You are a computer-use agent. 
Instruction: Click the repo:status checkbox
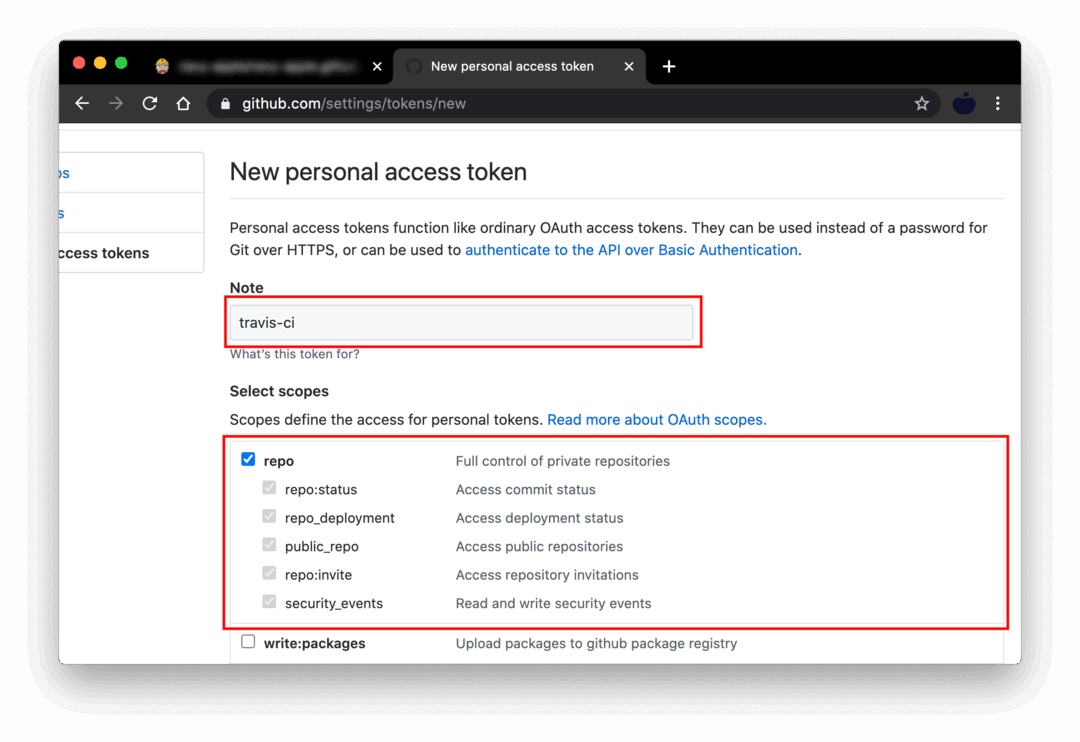[x=268, y=487]
